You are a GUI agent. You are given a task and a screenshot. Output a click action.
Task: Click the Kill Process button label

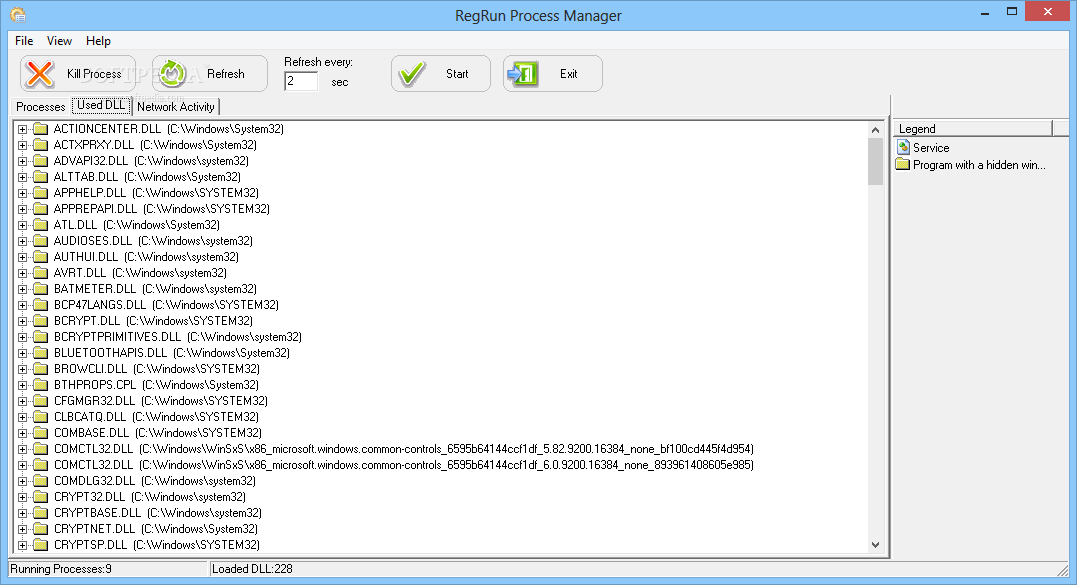[94, 73]
